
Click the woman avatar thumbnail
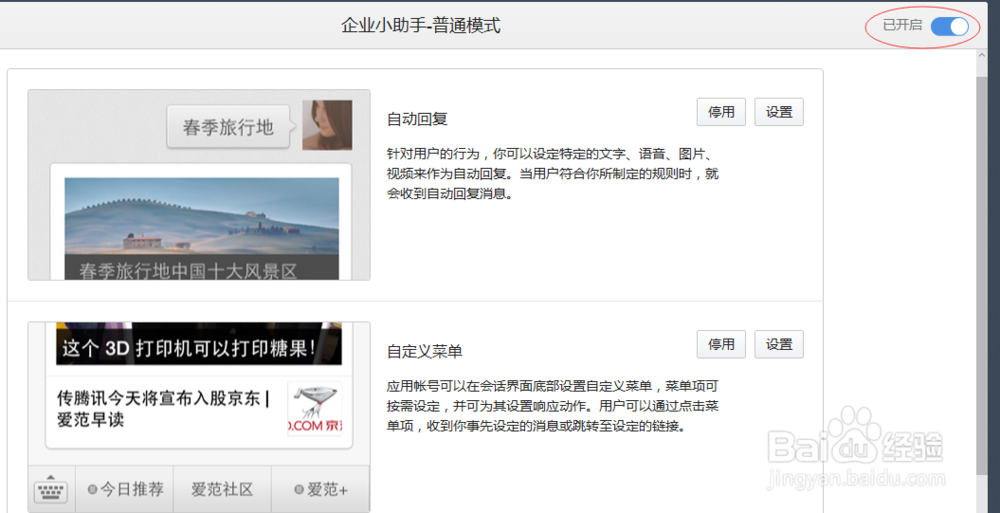(327, 125)
